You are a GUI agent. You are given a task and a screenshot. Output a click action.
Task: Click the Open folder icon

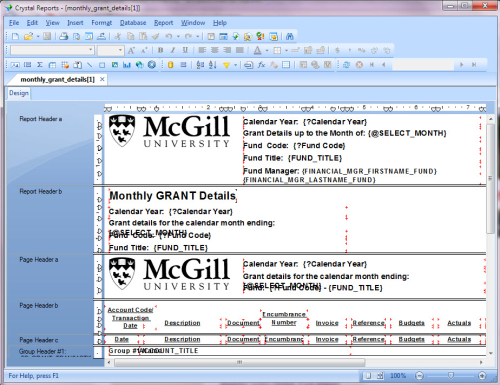tap(28, 36)
